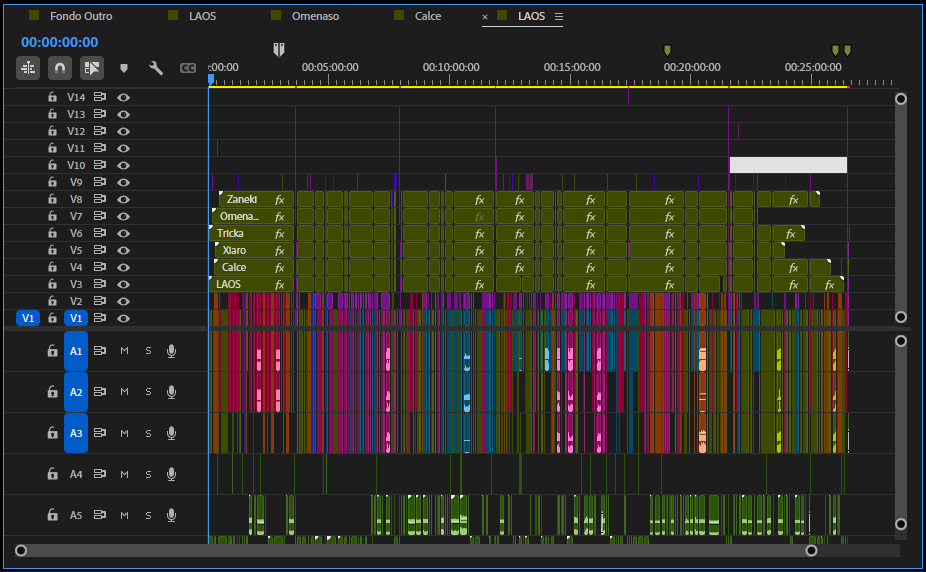Adjust audio tracks vertical zoom bottom handle

click(x=901, y=524)
